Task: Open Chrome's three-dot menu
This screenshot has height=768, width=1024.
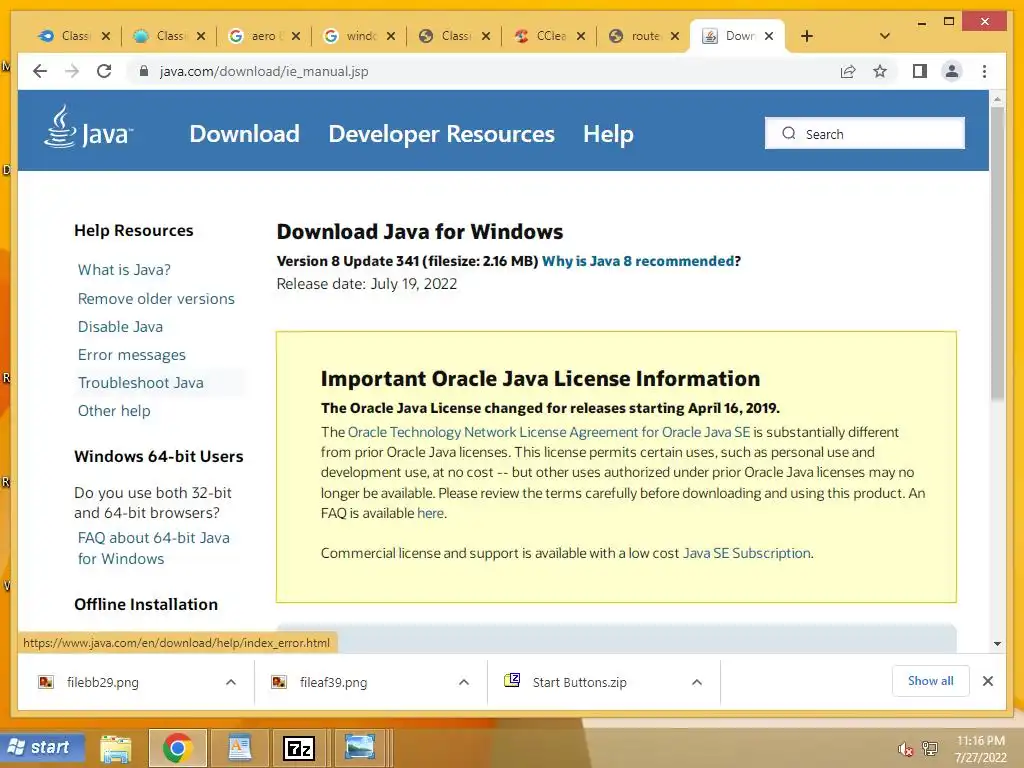Action: coord(984,71)
